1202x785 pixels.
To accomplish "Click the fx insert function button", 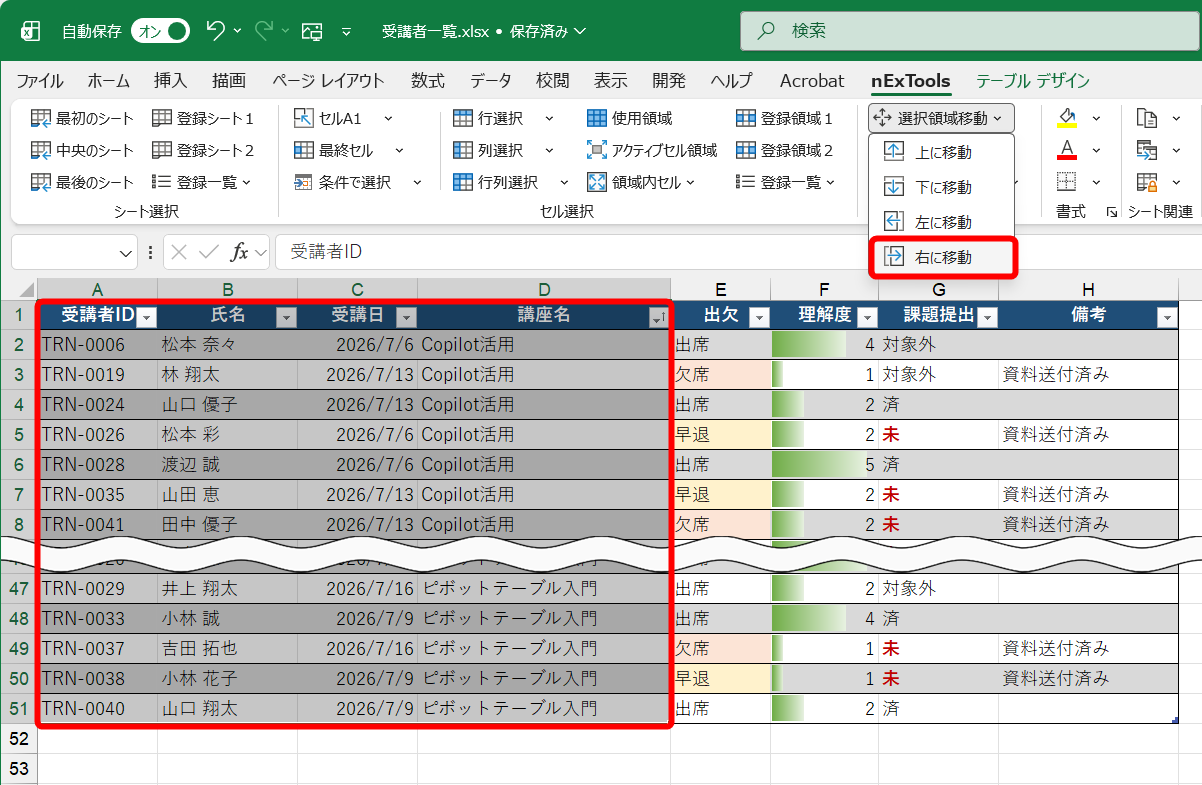I will point(239,253).
